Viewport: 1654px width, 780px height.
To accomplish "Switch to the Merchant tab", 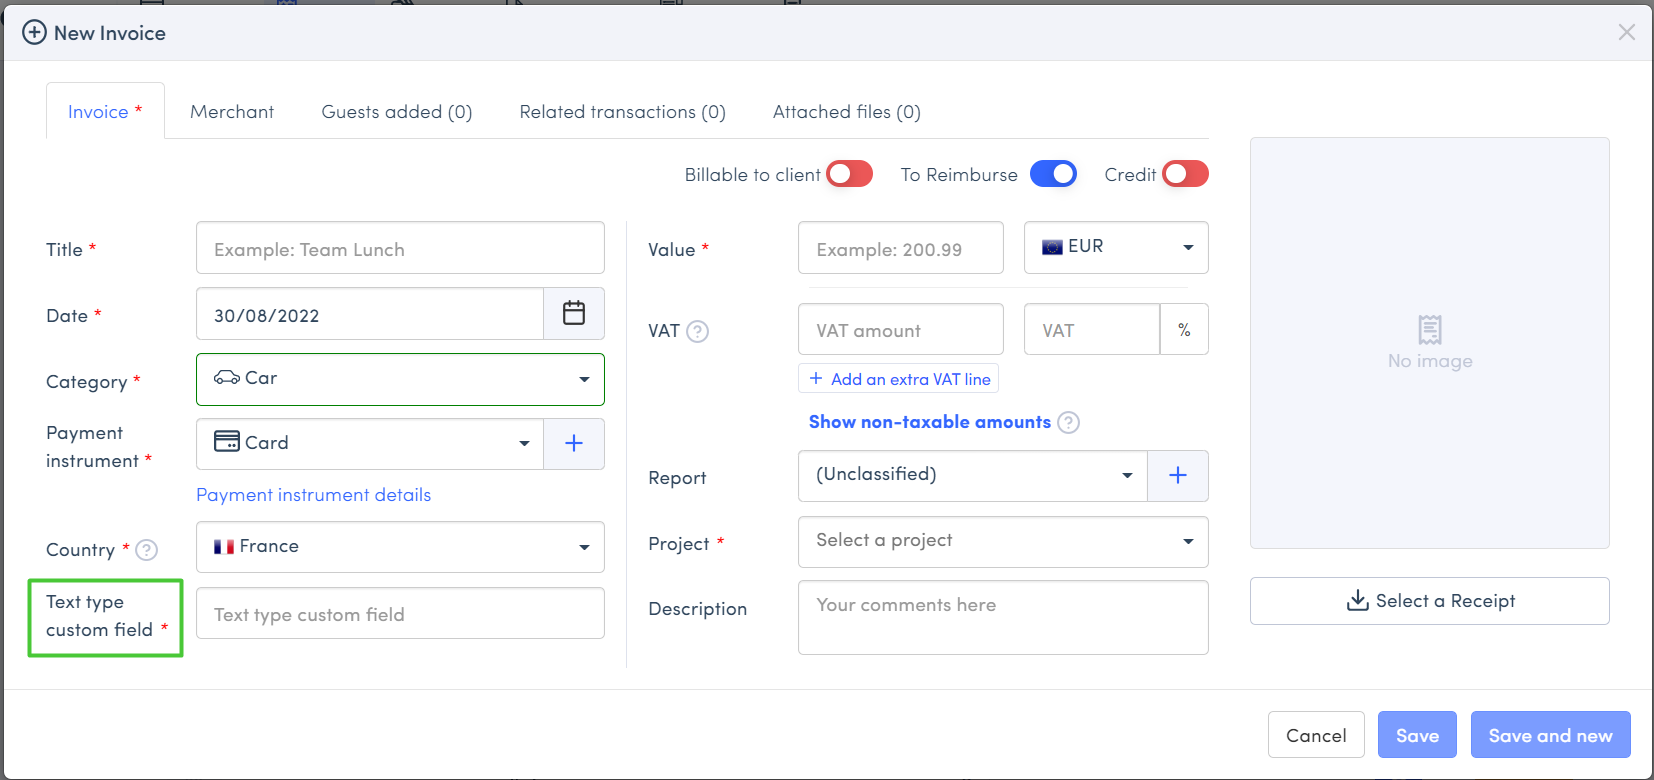I will [232, 112].
